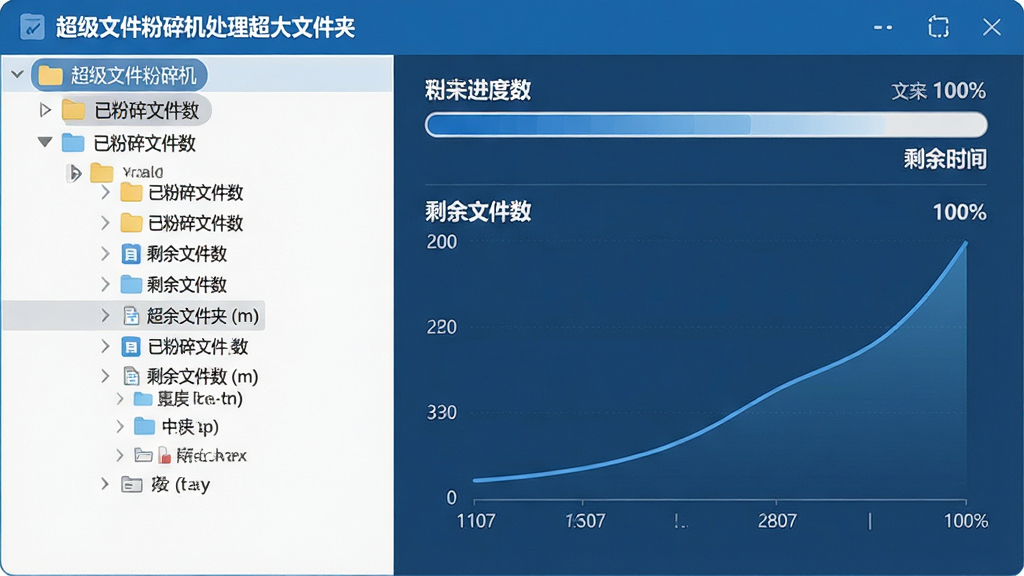Click the peak of the chart curve
This screenshot has height=576, width=1024.
[965, 243]
